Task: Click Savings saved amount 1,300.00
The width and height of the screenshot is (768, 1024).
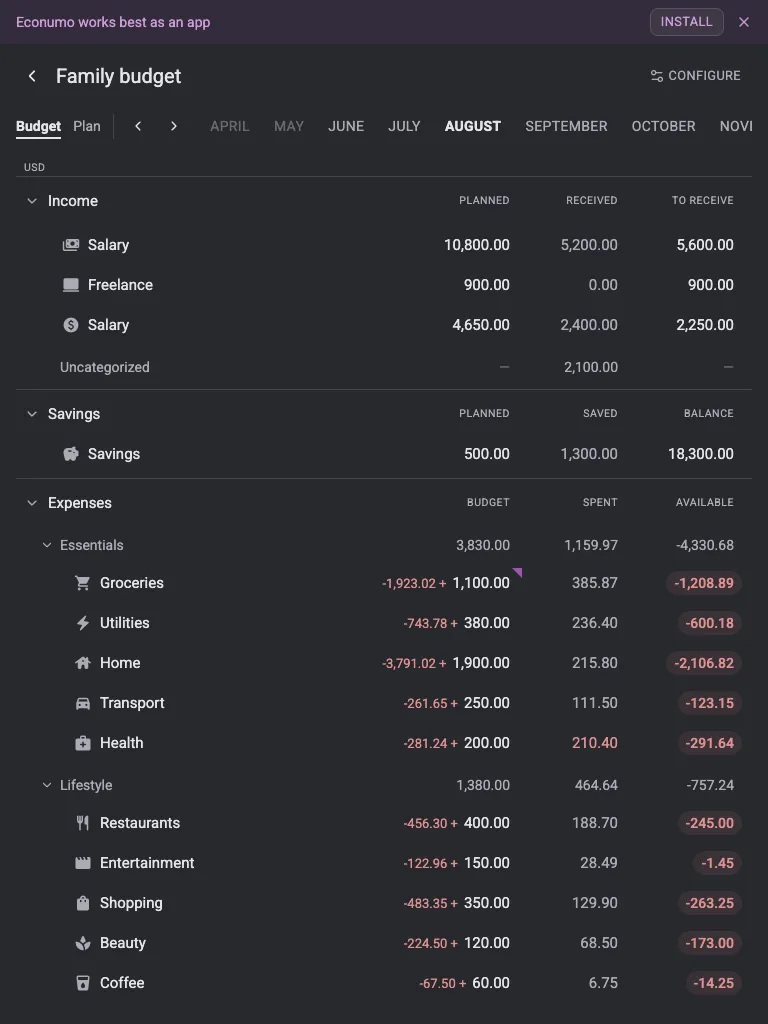Action: pos(589,454)
